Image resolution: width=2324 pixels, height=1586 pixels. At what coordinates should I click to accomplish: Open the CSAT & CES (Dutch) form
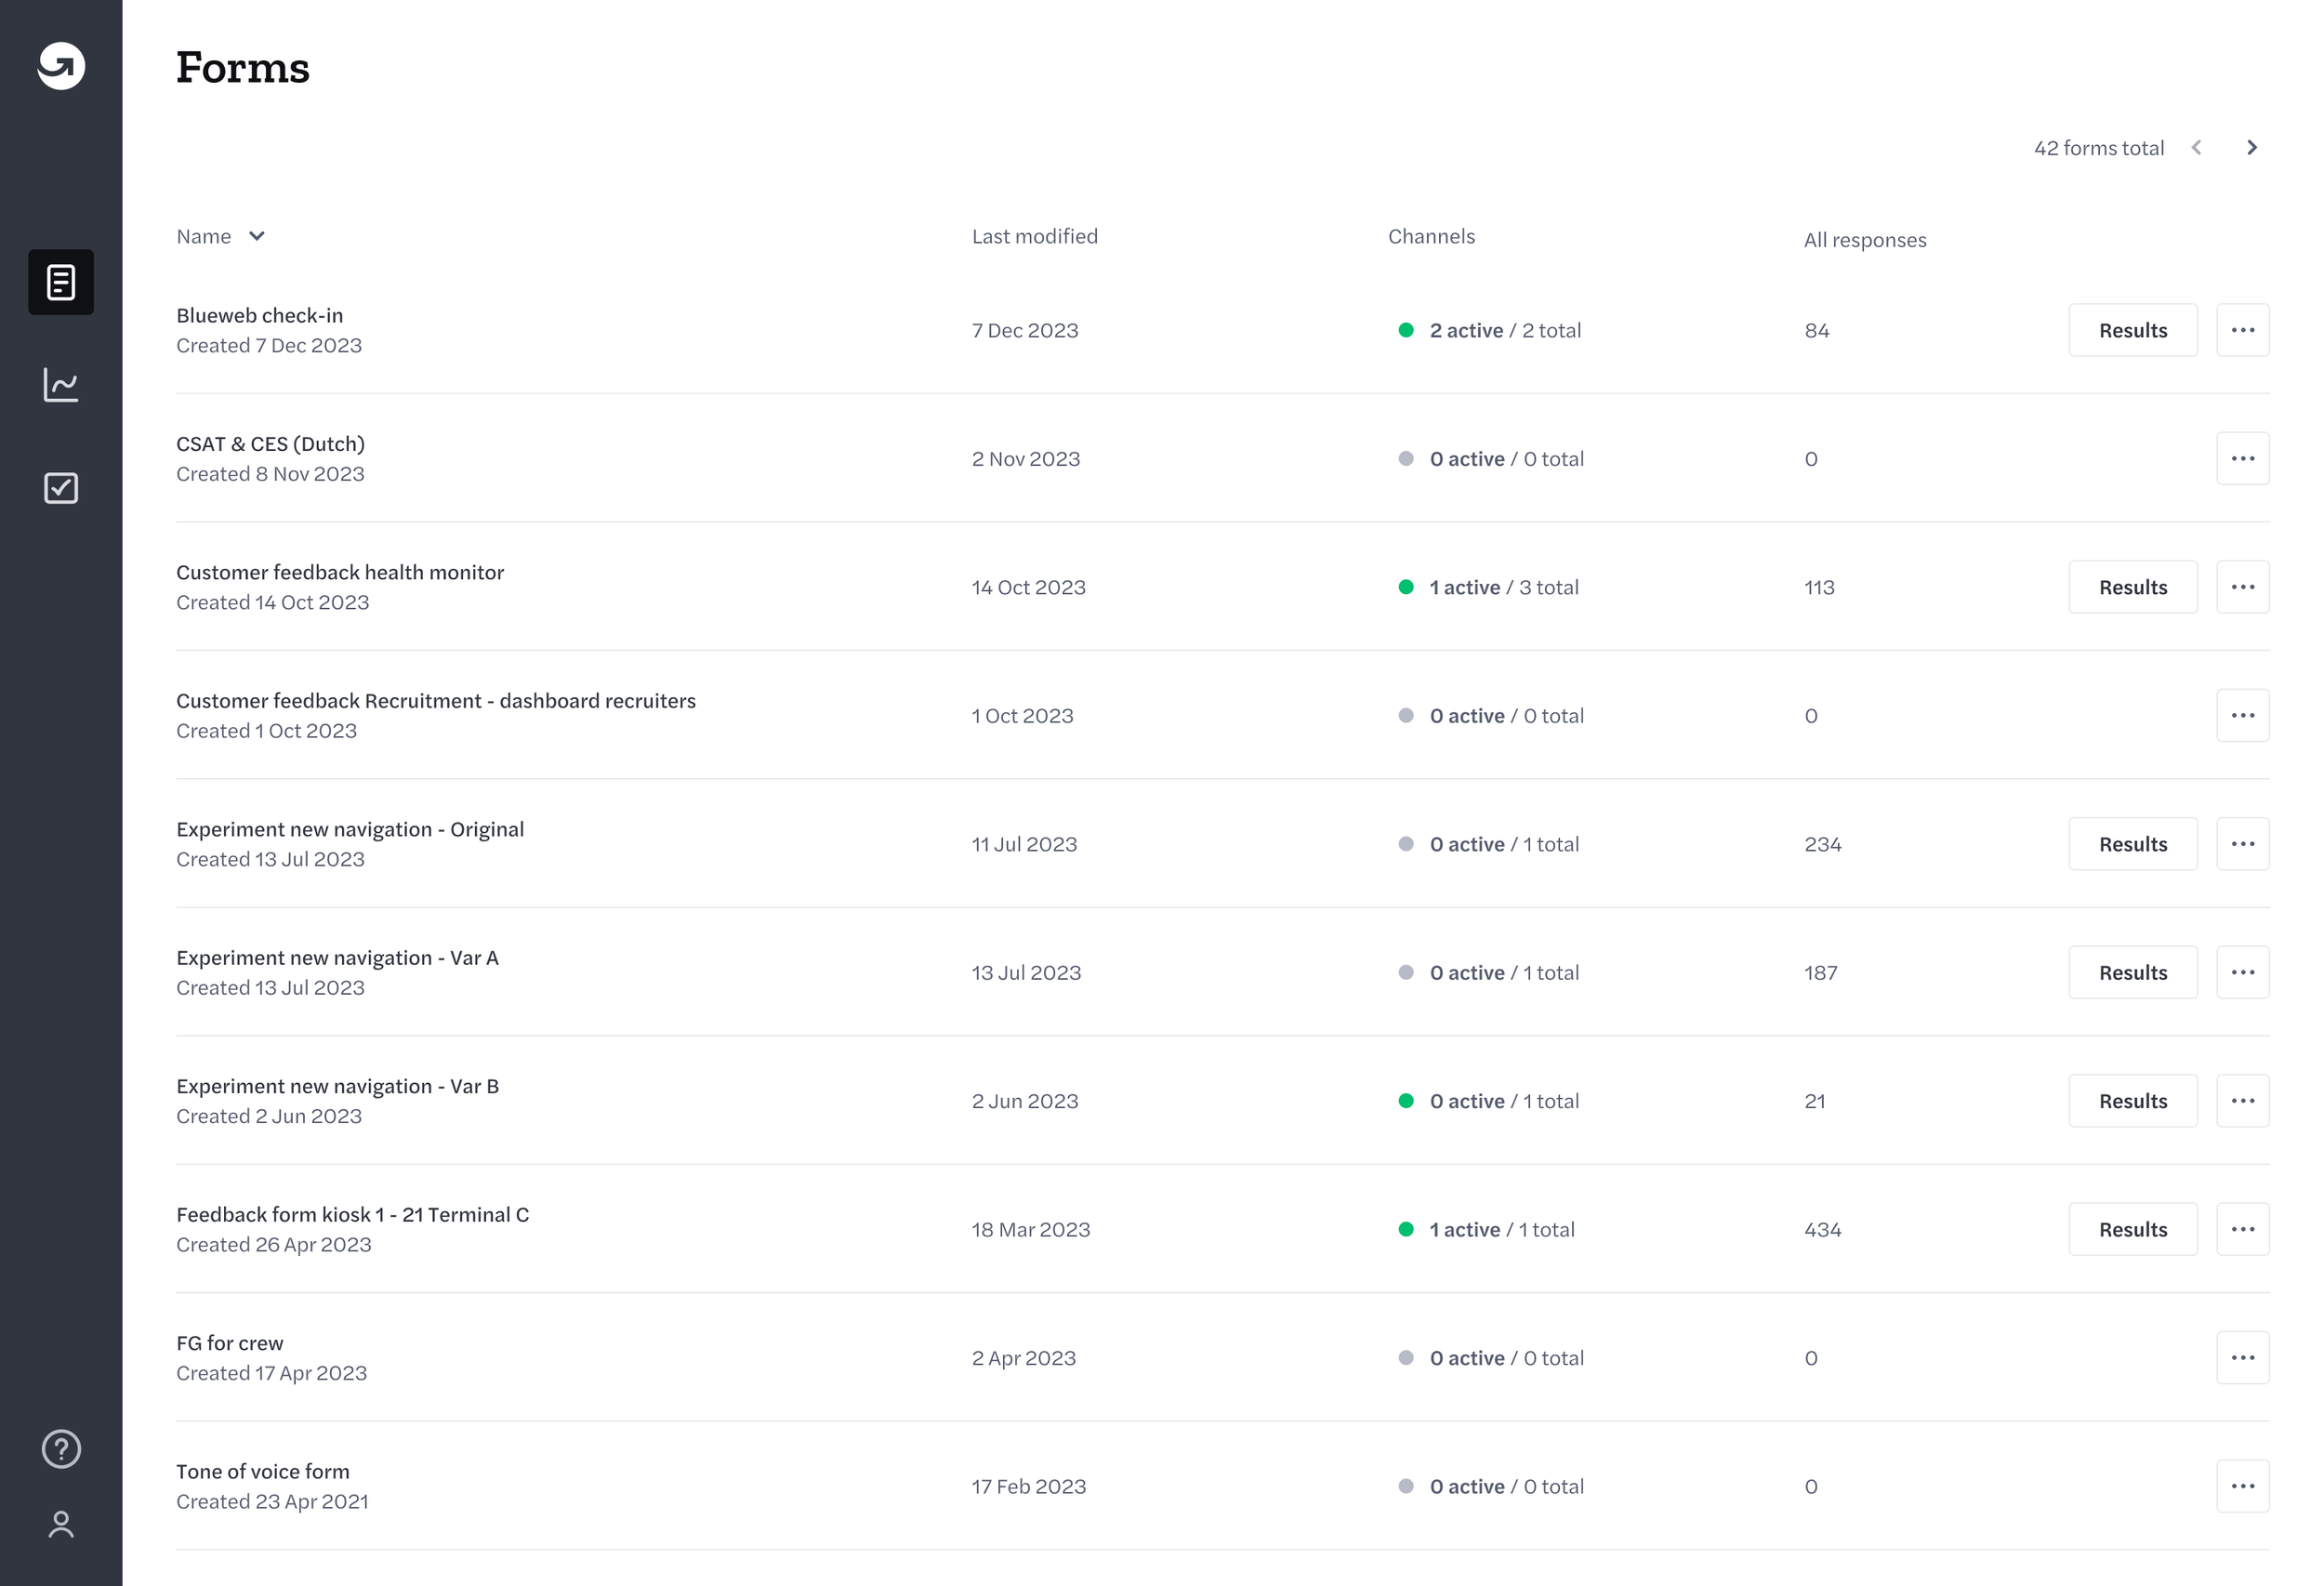270,444
